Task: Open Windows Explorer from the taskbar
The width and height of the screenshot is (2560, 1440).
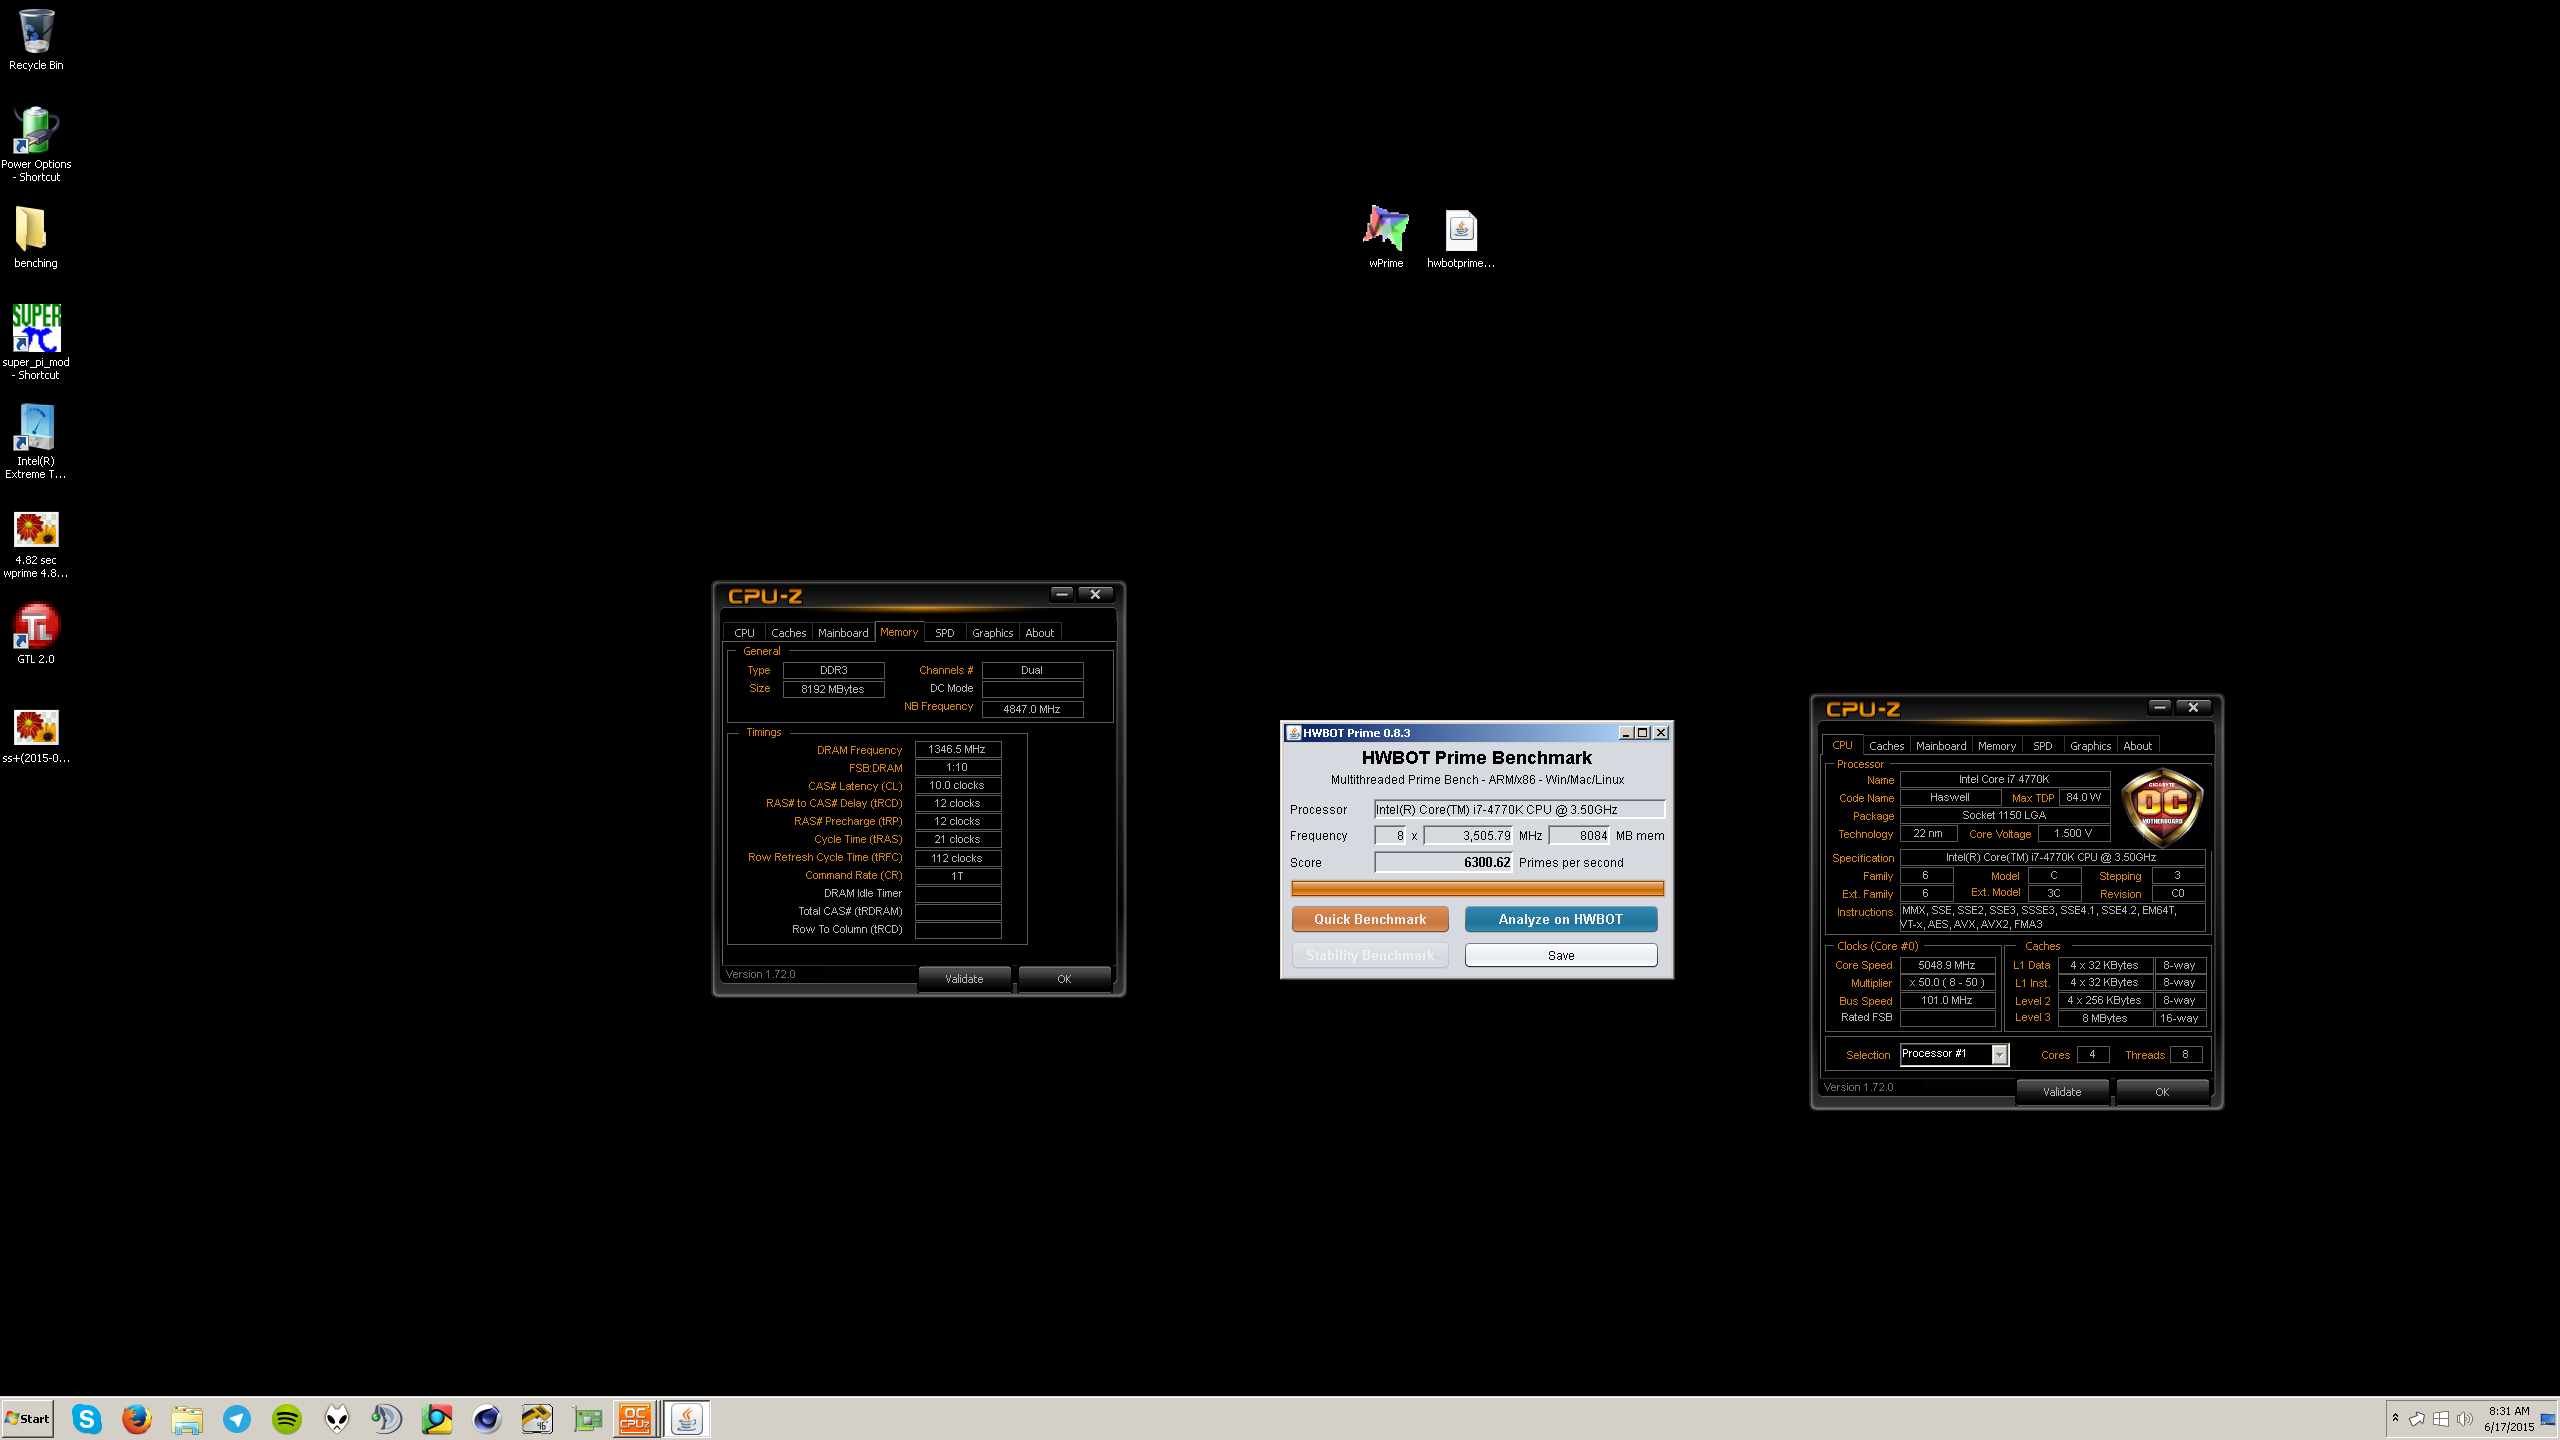Action: click(x=187, y=1419)
